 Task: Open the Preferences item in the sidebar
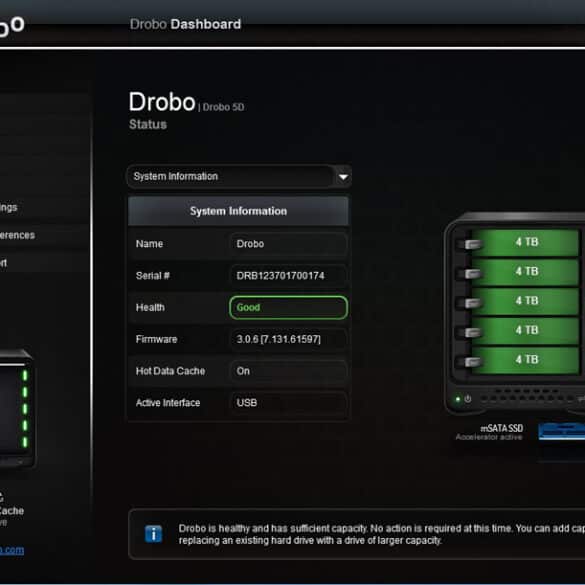coord(17,235)
